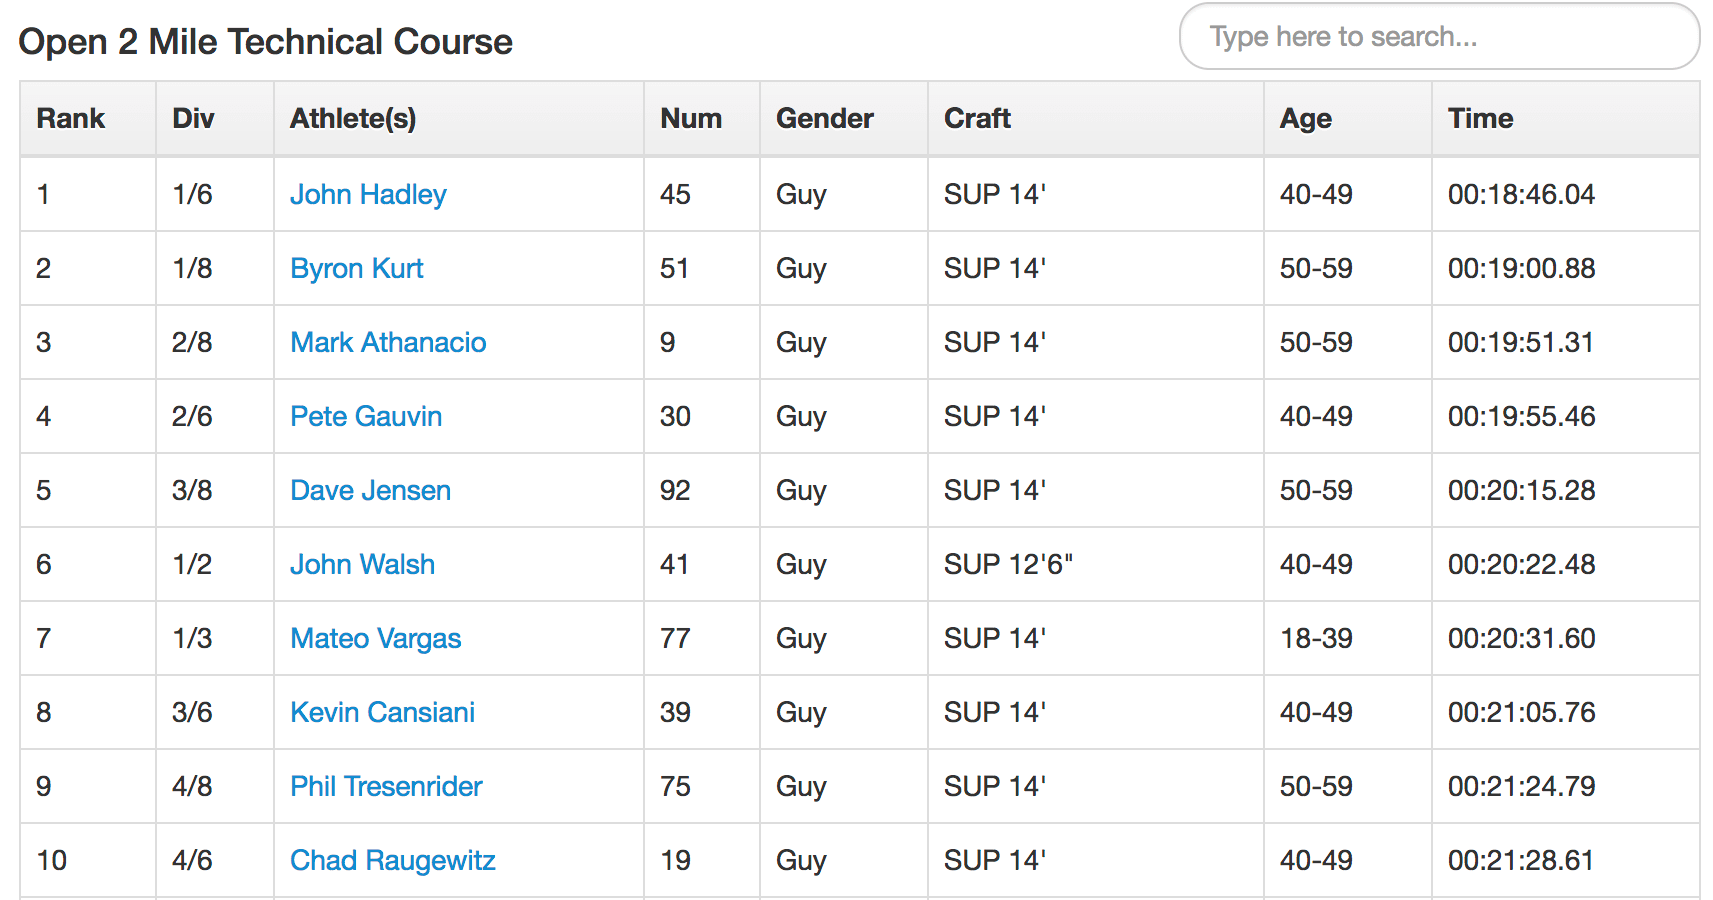Viewport: 1713px width, 900px height.
Task: Open John Hadley's athlete link
Action: tap(368, 194)
